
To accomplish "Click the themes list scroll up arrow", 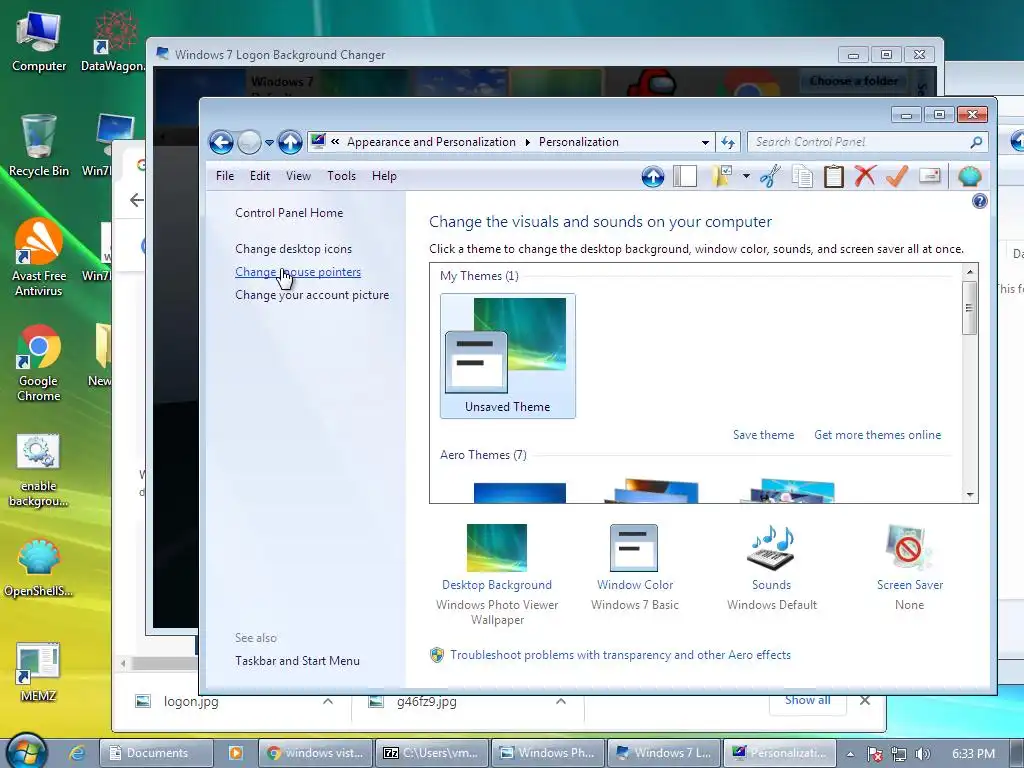I will tap(970, 272).
